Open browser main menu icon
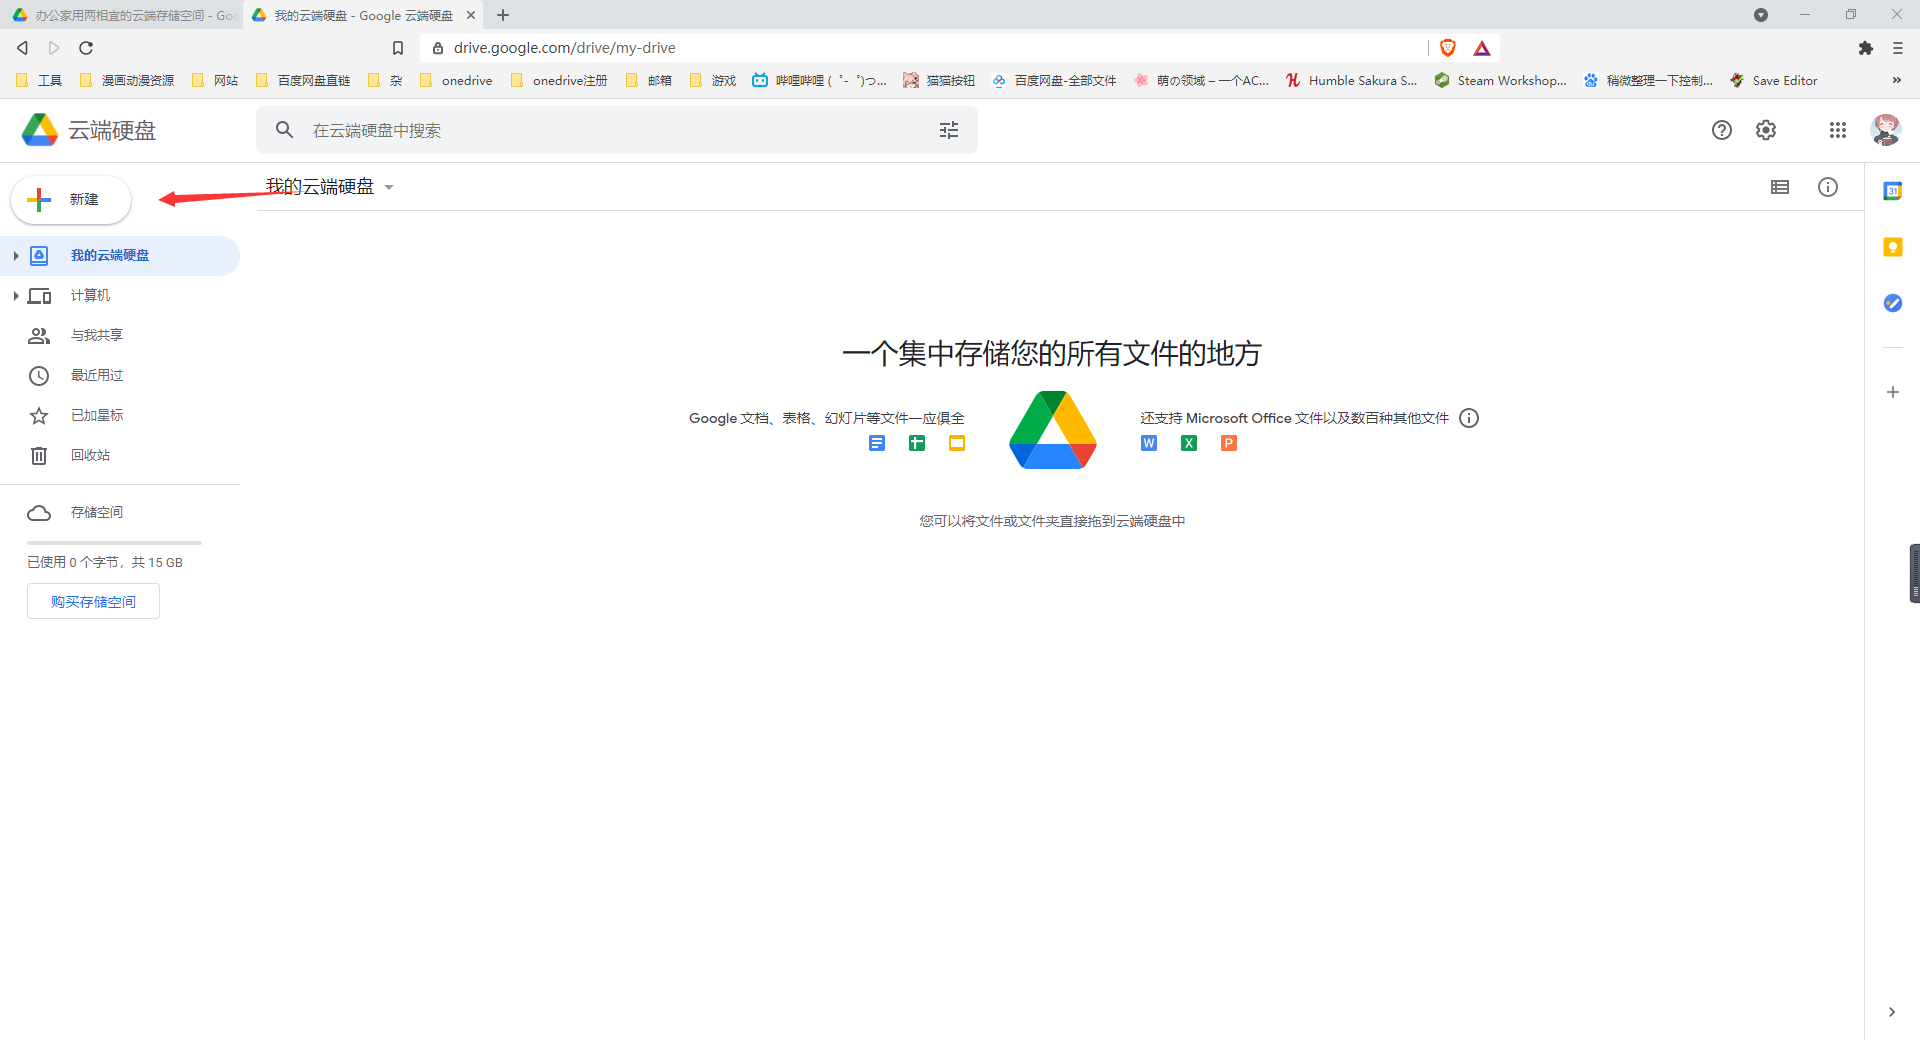 [1898, 48]
